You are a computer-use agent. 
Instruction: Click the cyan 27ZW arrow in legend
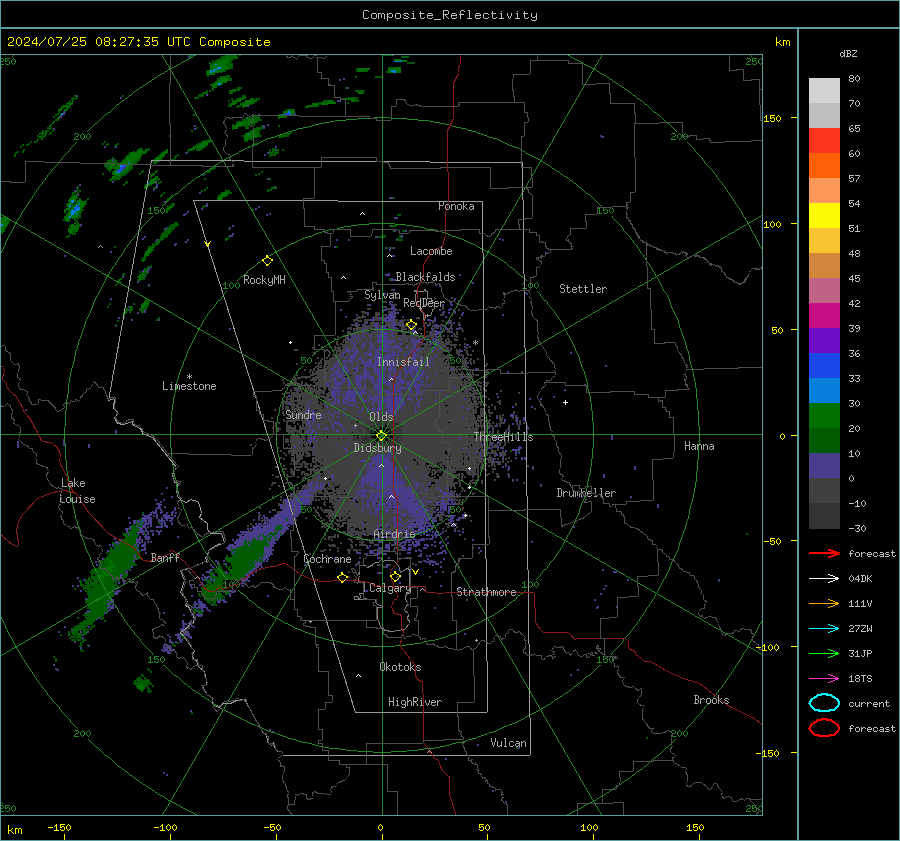click(x=824, y=629)
